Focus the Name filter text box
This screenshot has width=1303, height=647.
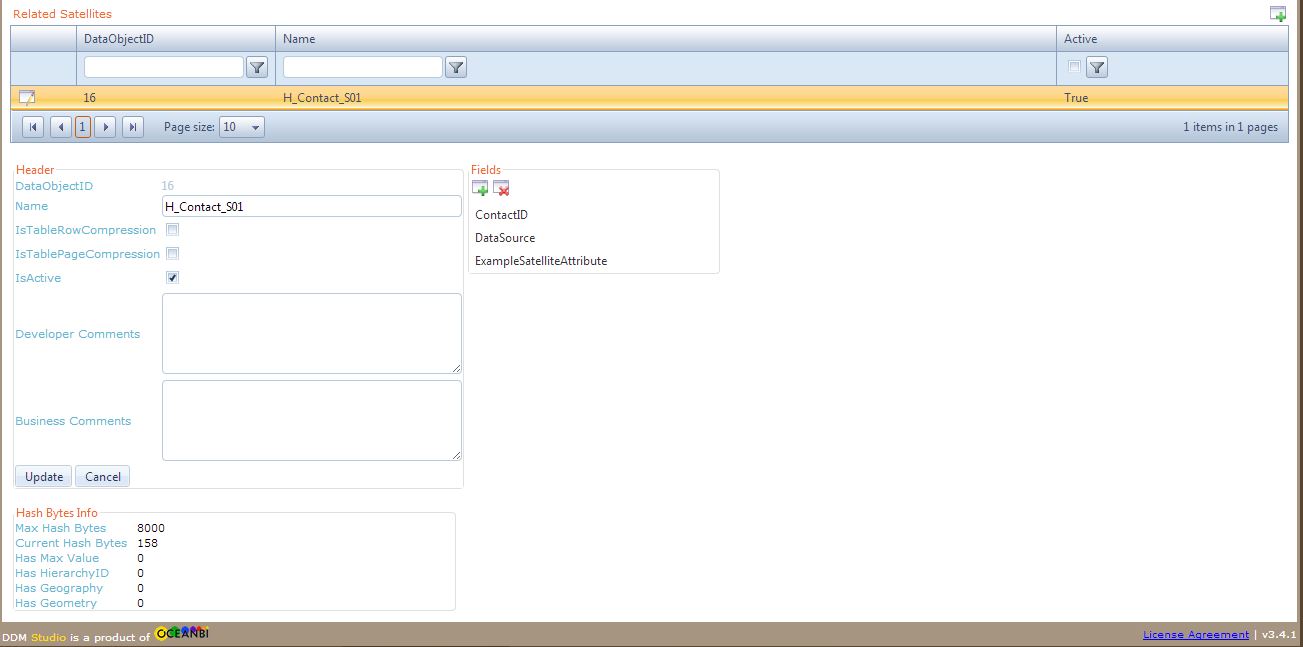click(x=363, y=67)
